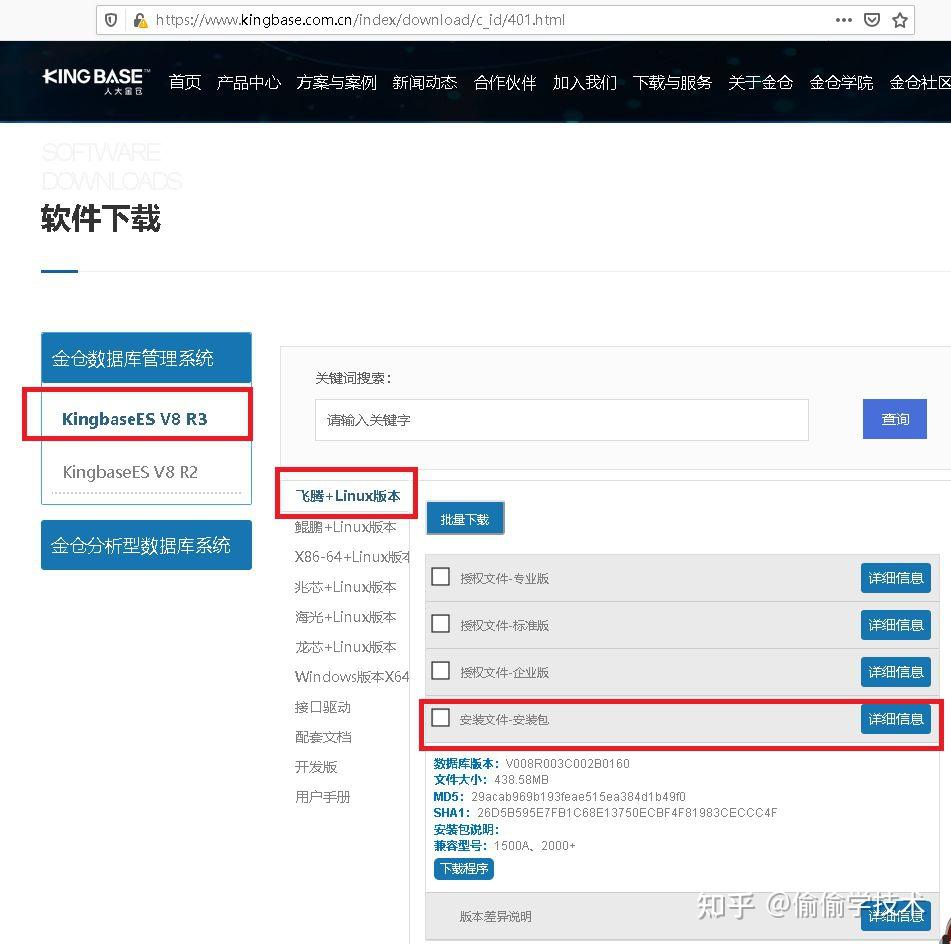The image size is (951, 944).
Task: Open 详细信息 for 授权文件-企业版
Action: 895,672
